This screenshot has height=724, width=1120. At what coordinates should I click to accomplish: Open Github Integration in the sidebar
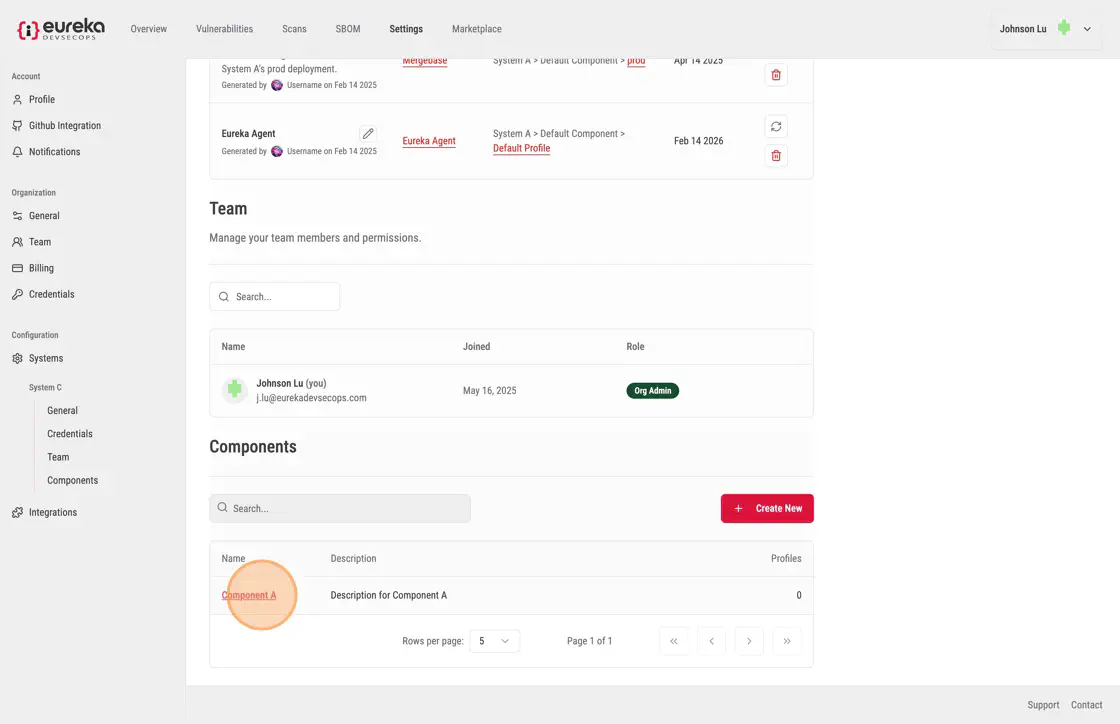tap(65, 126)
